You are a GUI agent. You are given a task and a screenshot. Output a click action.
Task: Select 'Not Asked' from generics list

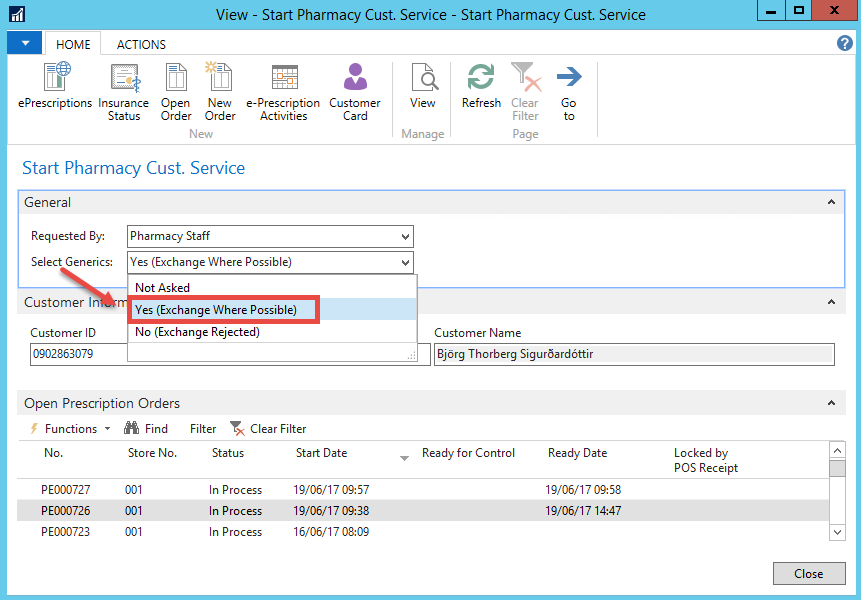click(x=162, y=288)
